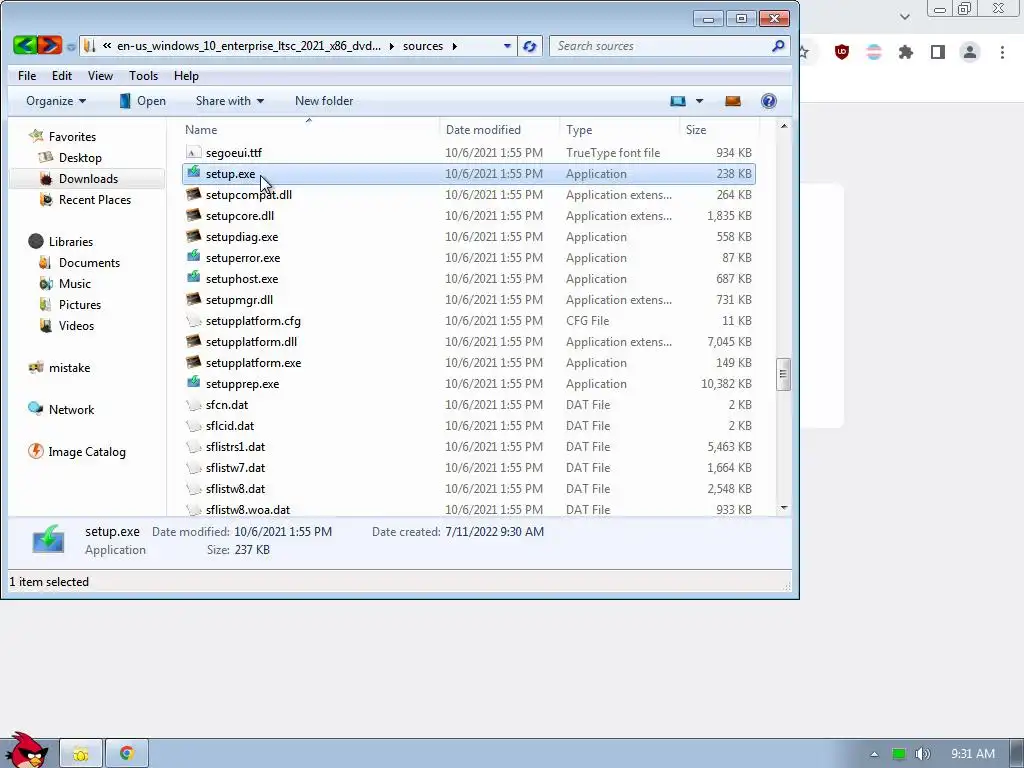Open address bar history dropdown

tap(507, 46)
